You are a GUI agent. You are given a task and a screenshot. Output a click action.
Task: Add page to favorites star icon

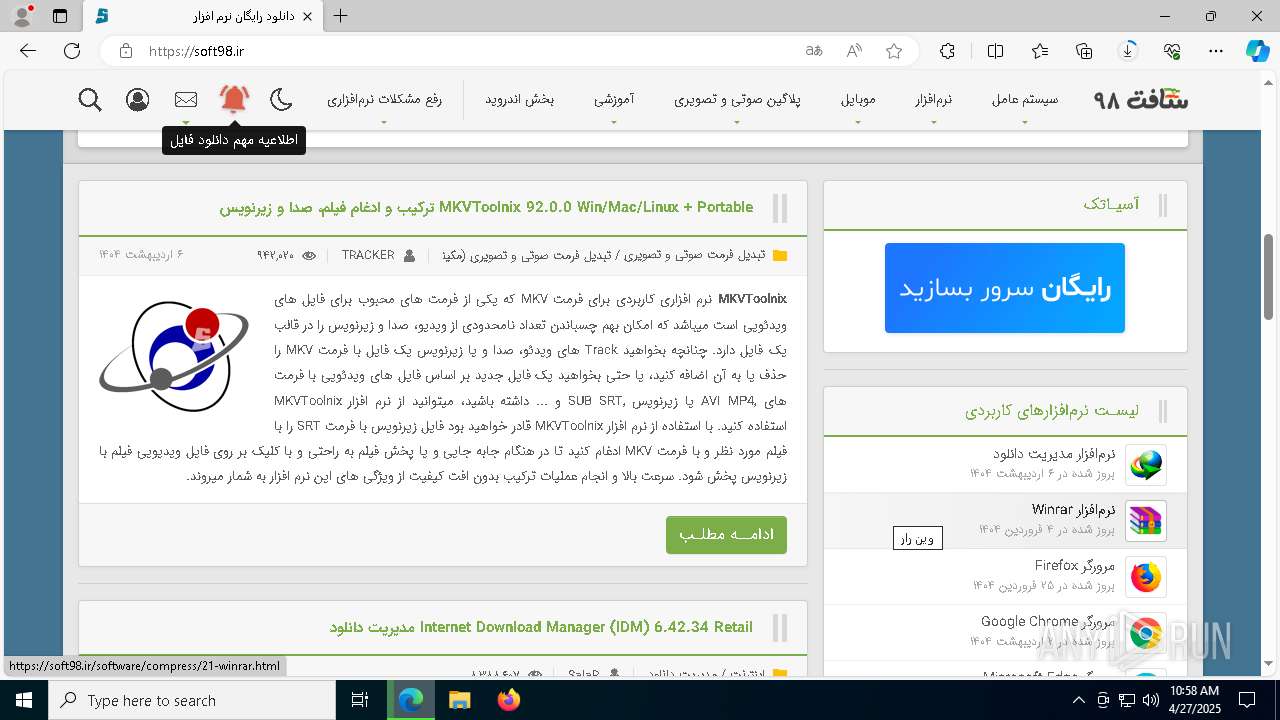click(x=894, y=51)
